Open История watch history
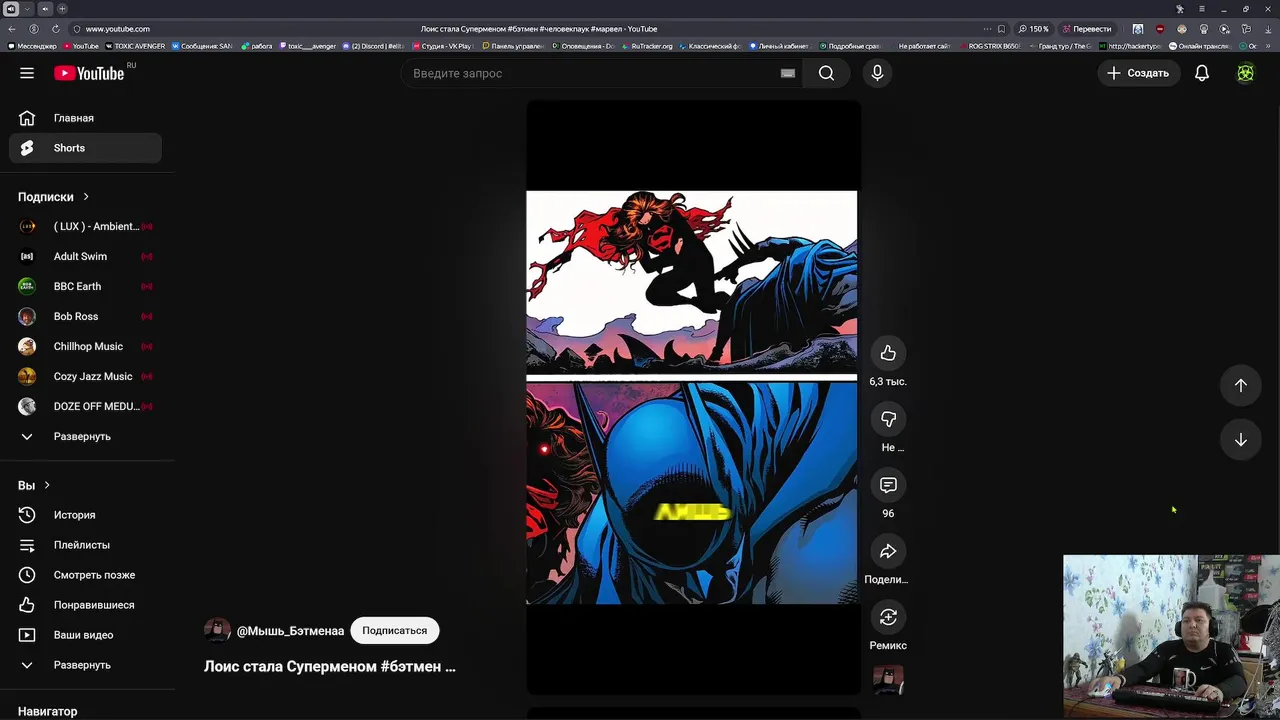 [x=86, y=515]
